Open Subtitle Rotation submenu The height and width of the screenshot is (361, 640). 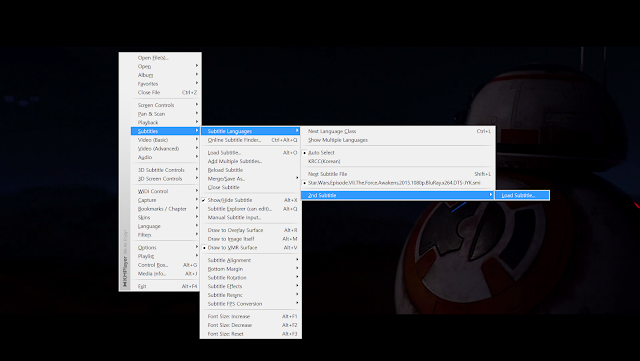coord(251,278)
